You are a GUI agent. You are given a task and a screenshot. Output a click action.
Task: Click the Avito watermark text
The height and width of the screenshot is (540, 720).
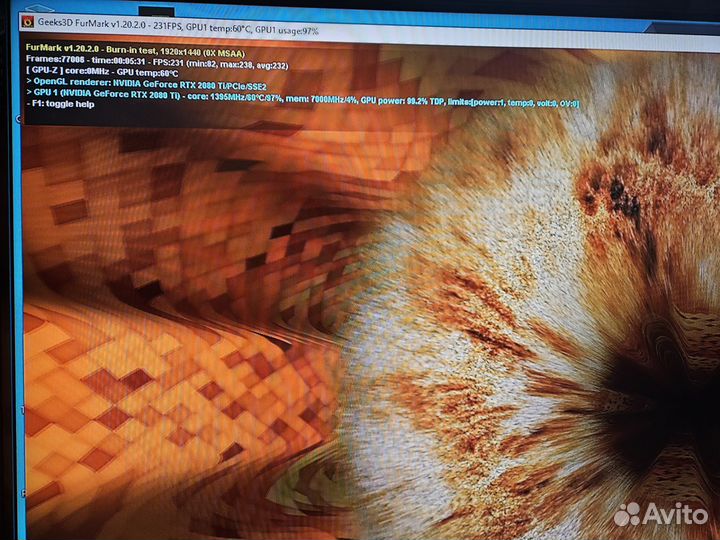[673, 514]
